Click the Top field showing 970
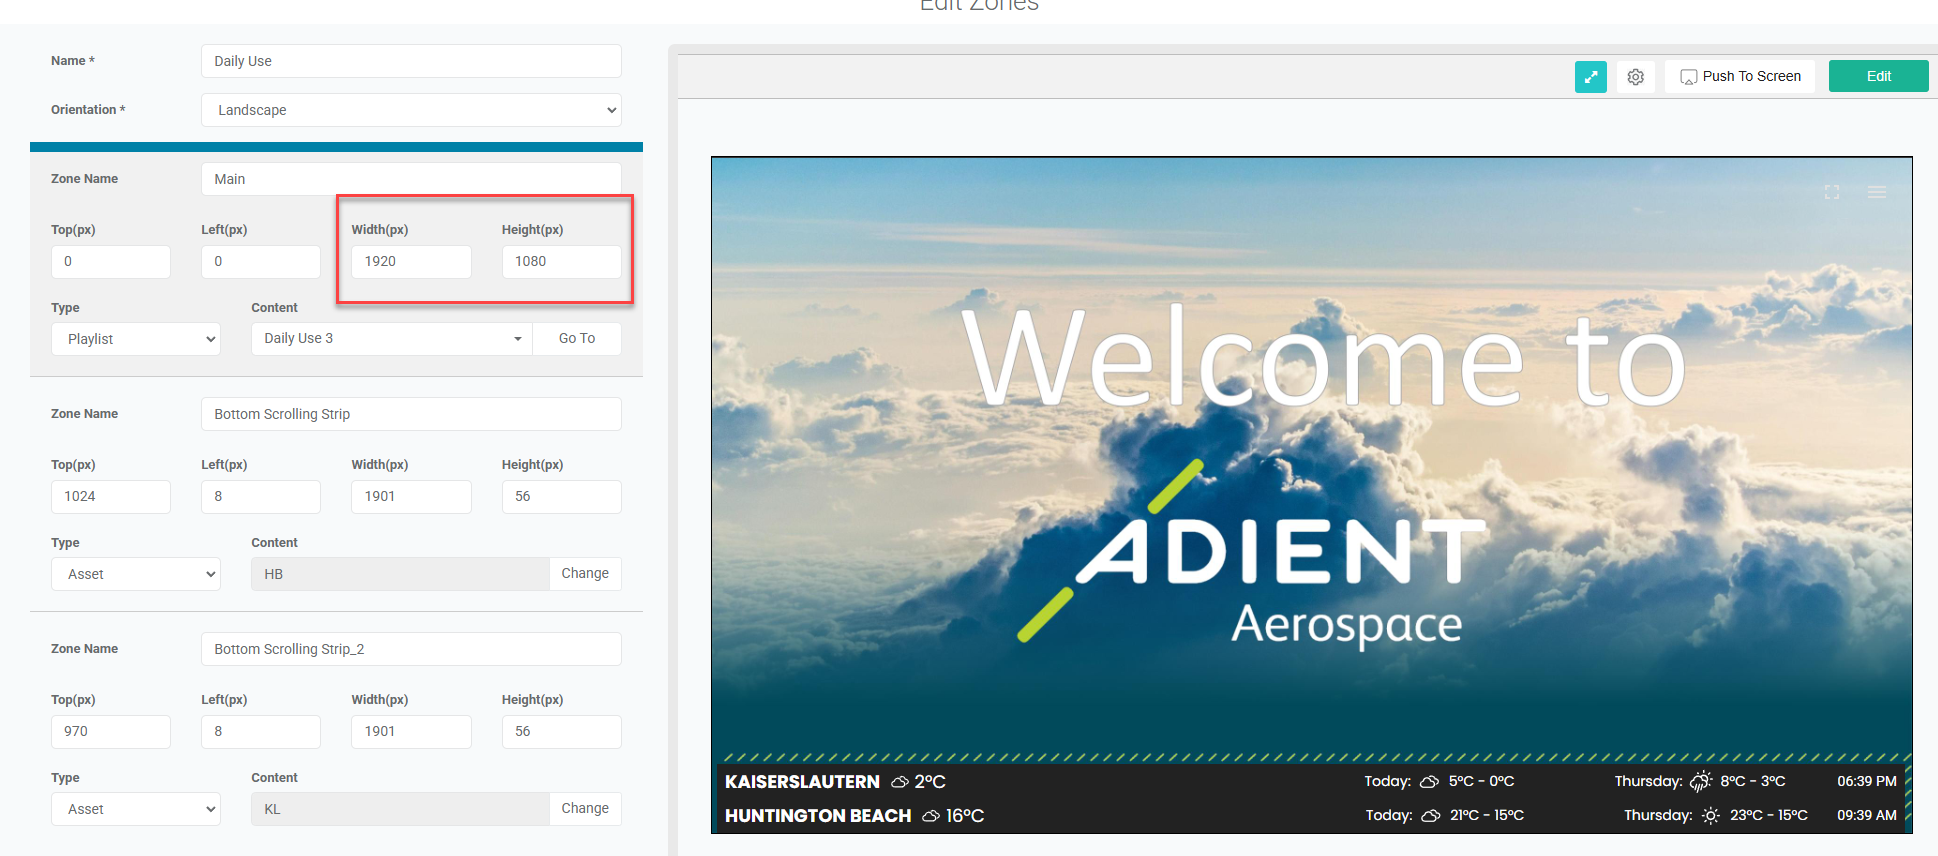The image size is (1938, 856). pos(111,731)
